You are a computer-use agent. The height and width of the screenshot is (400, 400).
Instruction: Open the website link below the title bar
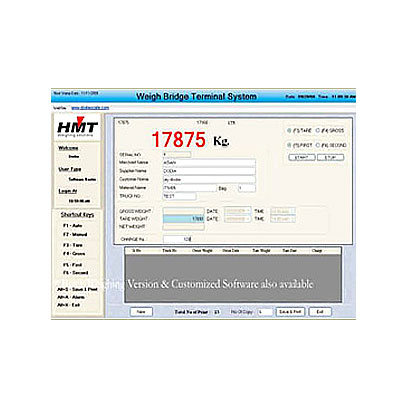point(90,108)
